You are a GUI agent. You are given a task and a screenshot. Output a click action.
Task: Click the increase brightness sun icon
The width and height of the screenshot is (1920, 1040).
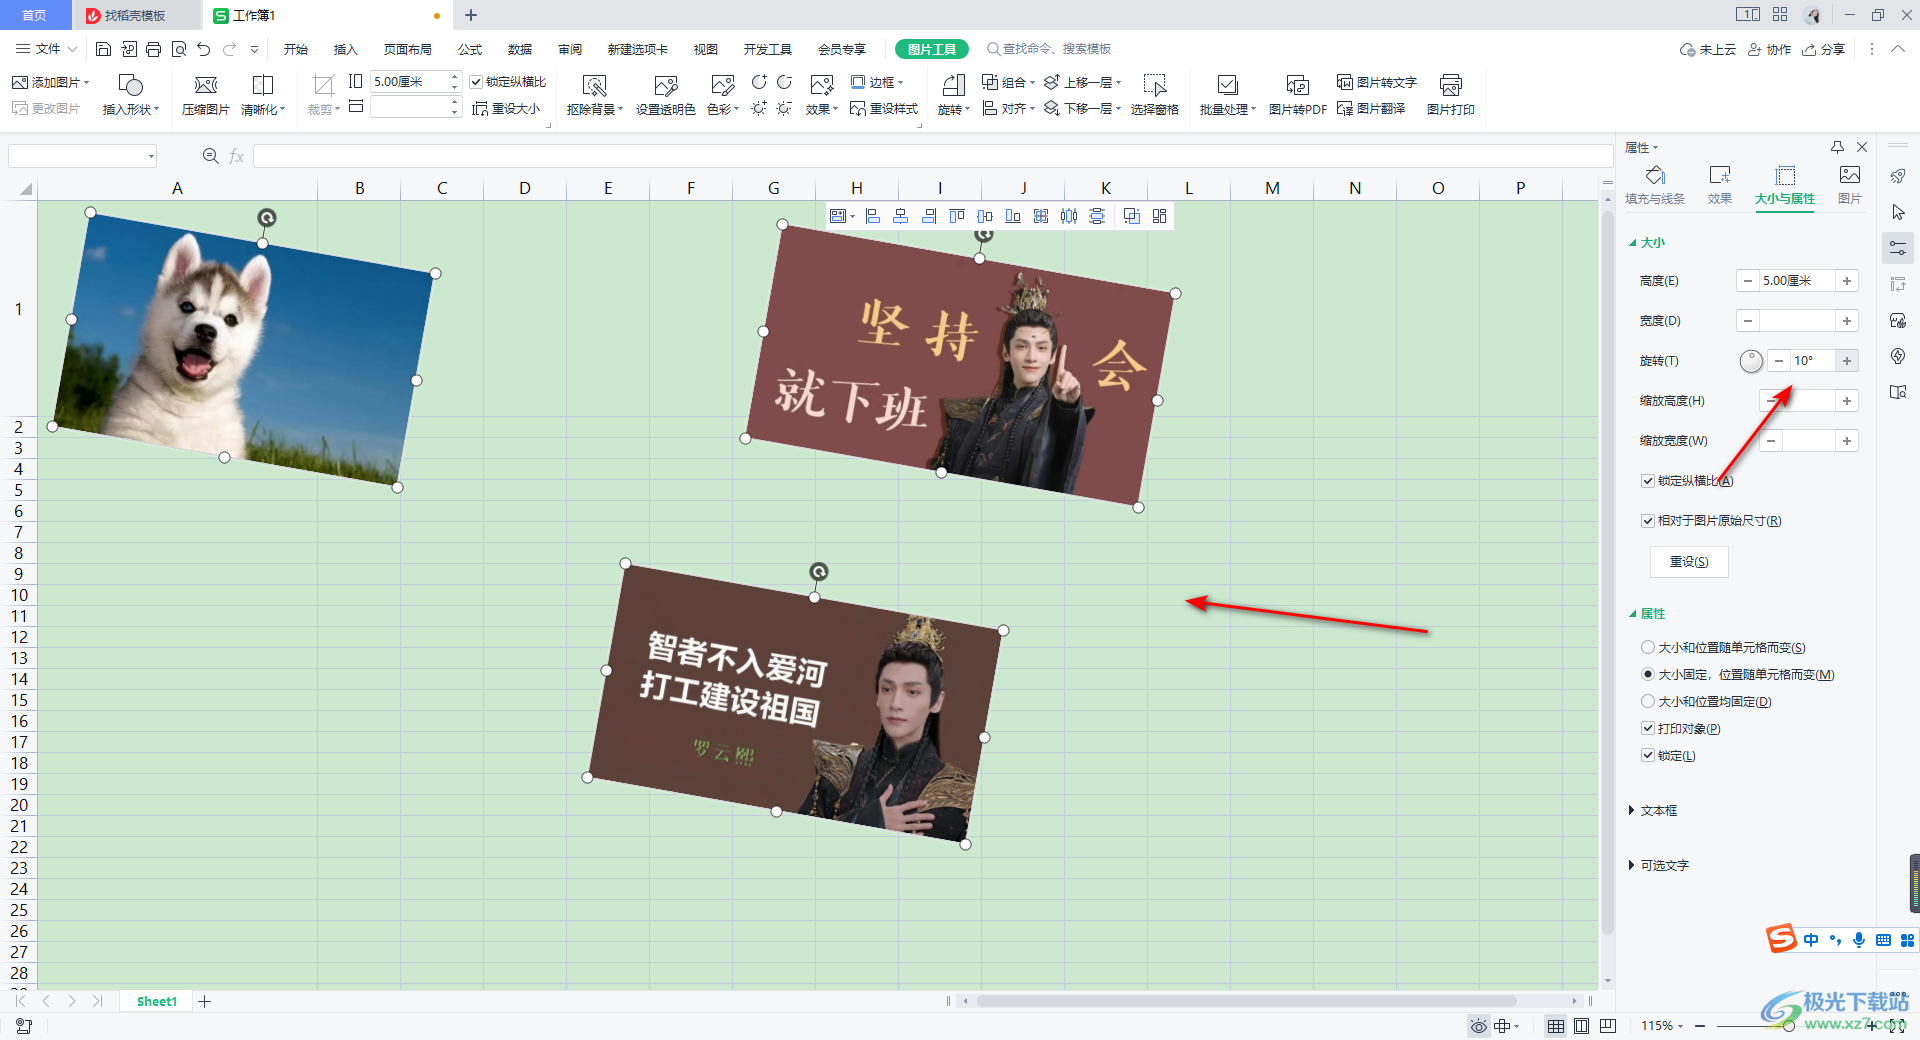tap(759, 108)
